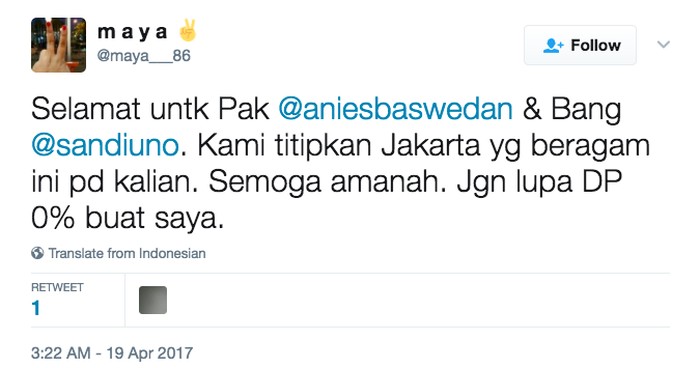Click the 3:22 AM time text

click(x=61, y=353)
